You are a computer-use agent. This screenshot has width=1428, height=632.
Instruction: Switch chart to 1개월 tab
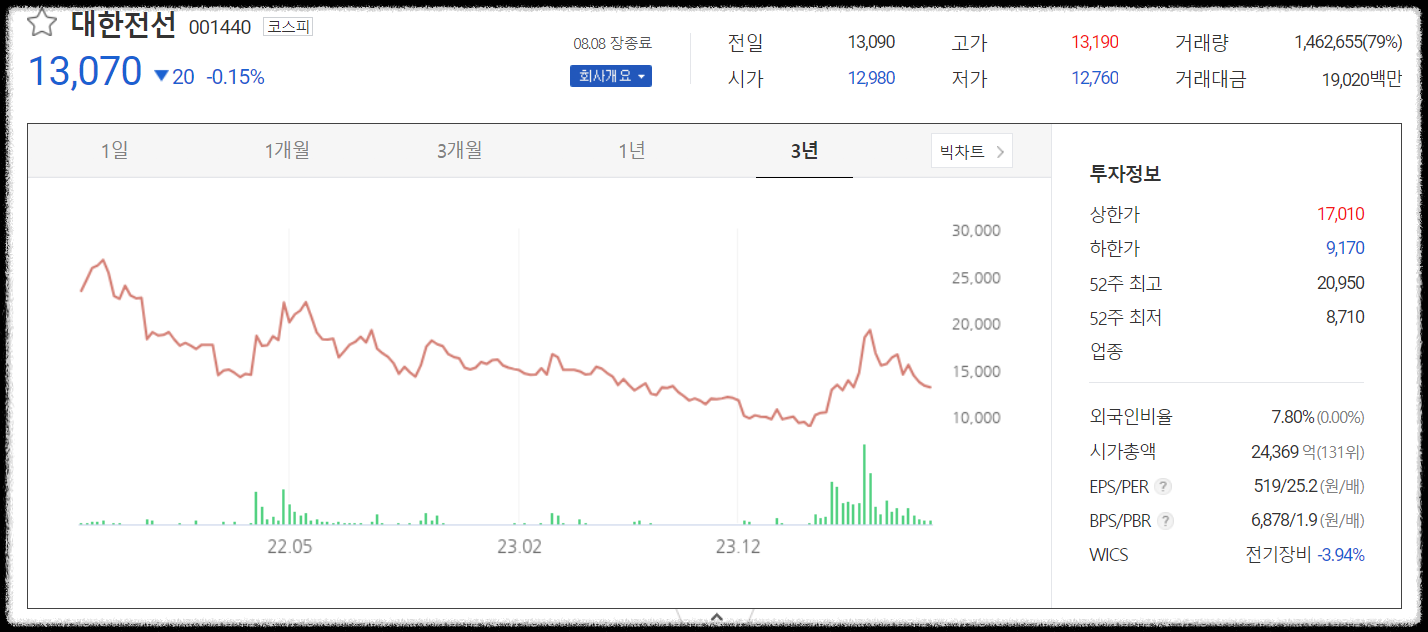(x=287, y=151)
